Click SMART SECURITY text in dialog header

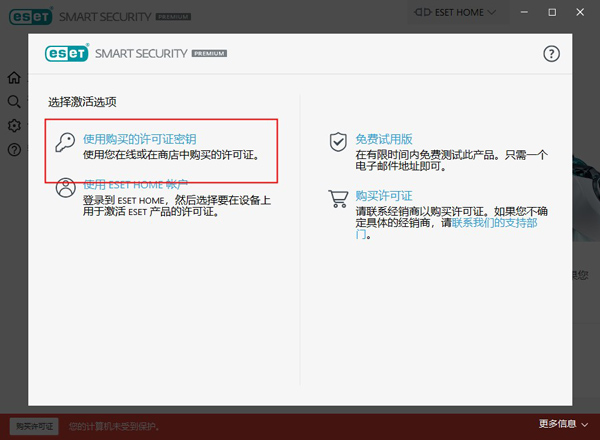point(141,54)
